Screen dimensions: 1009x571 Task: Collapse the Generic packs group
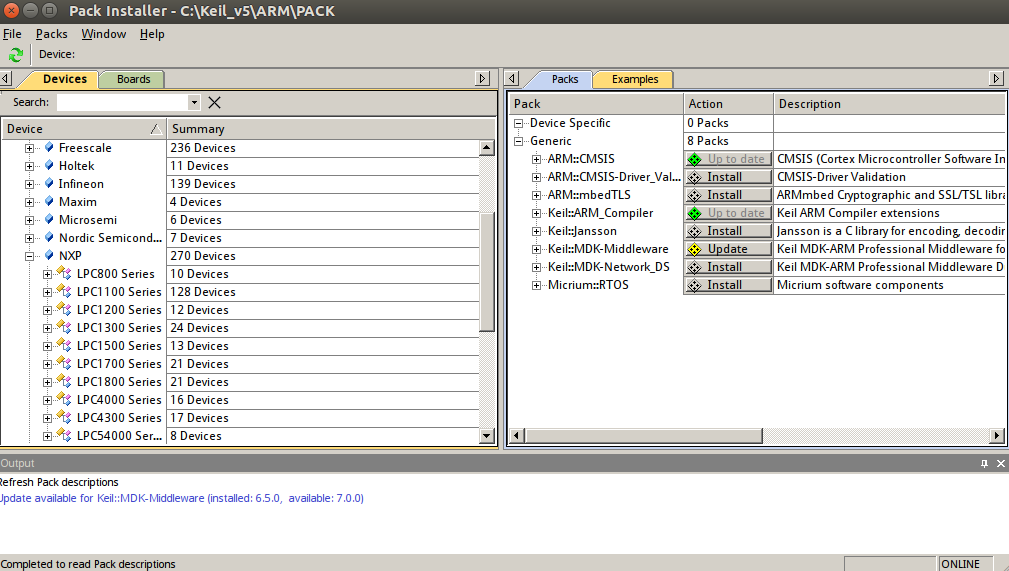pos(518,141)
